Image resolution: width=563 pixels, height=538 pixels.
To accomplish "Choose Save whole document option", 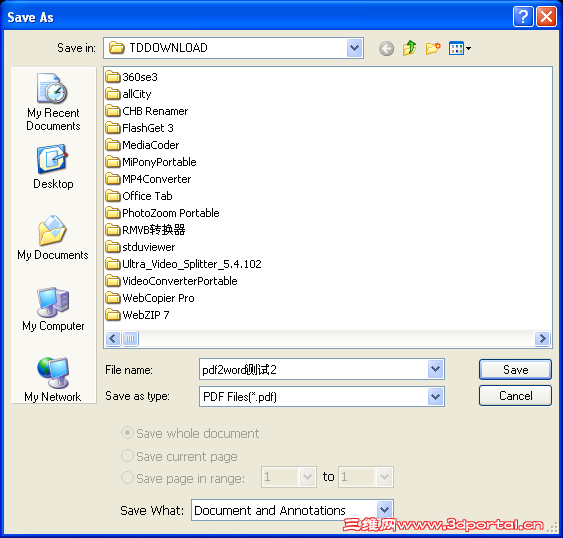I will (190, 433).
